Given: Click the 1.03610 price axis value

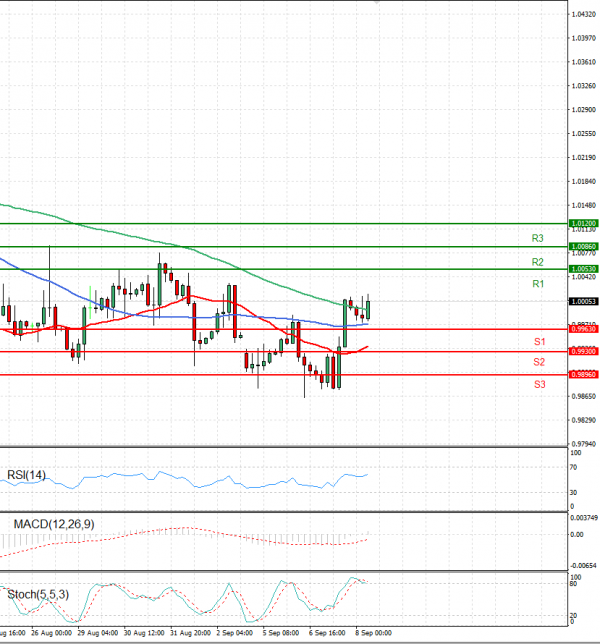Looking at the screenshot, I should [584, 62].
